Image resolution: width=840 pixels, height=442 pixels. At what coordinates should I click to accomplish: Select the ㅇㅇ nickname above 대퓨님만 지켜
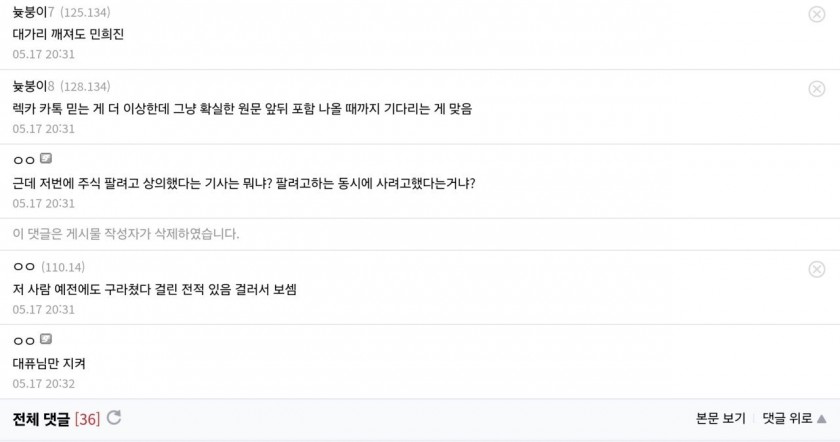tap(24, 341)
